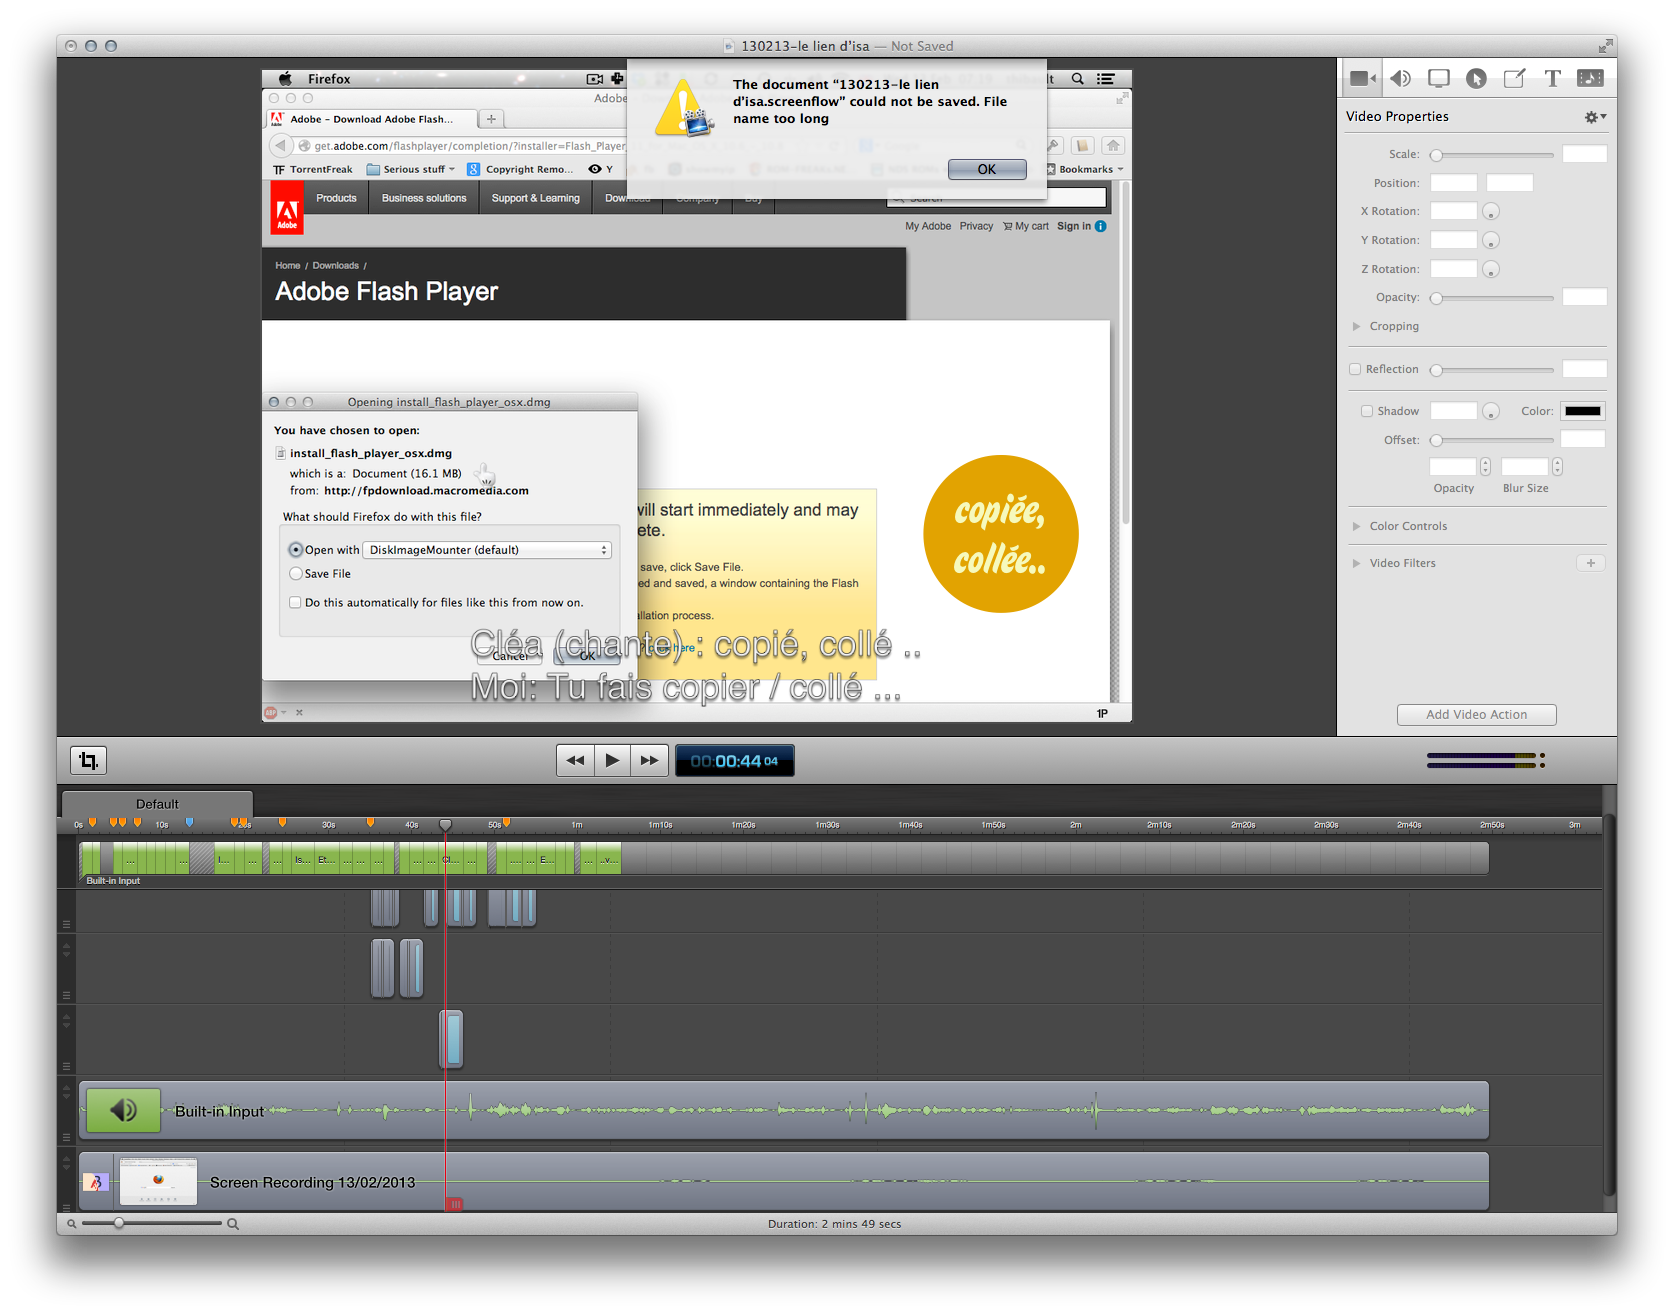Select the text clip labeled '..v...'

[x=608, y=859]
